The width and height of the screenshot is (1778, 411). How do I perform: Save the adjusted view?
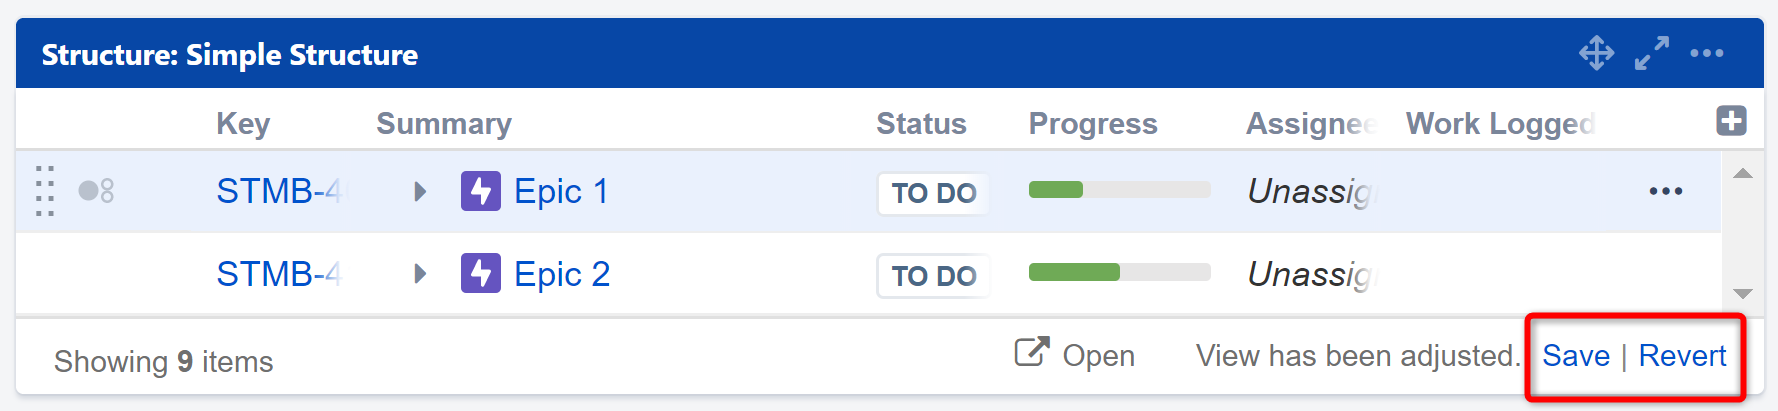(x=1575, y=356)
